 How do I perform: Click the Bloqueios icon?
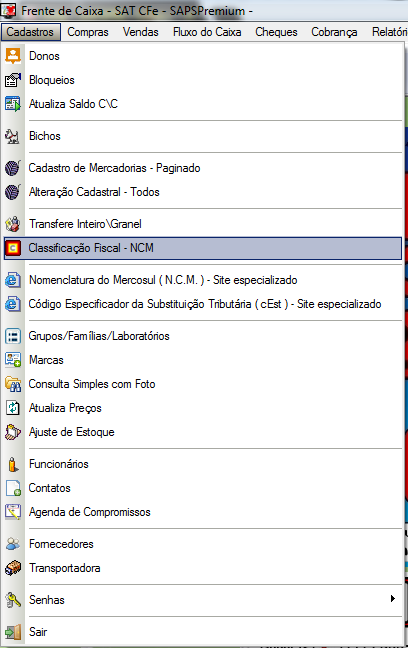click(x=13, y=80)
